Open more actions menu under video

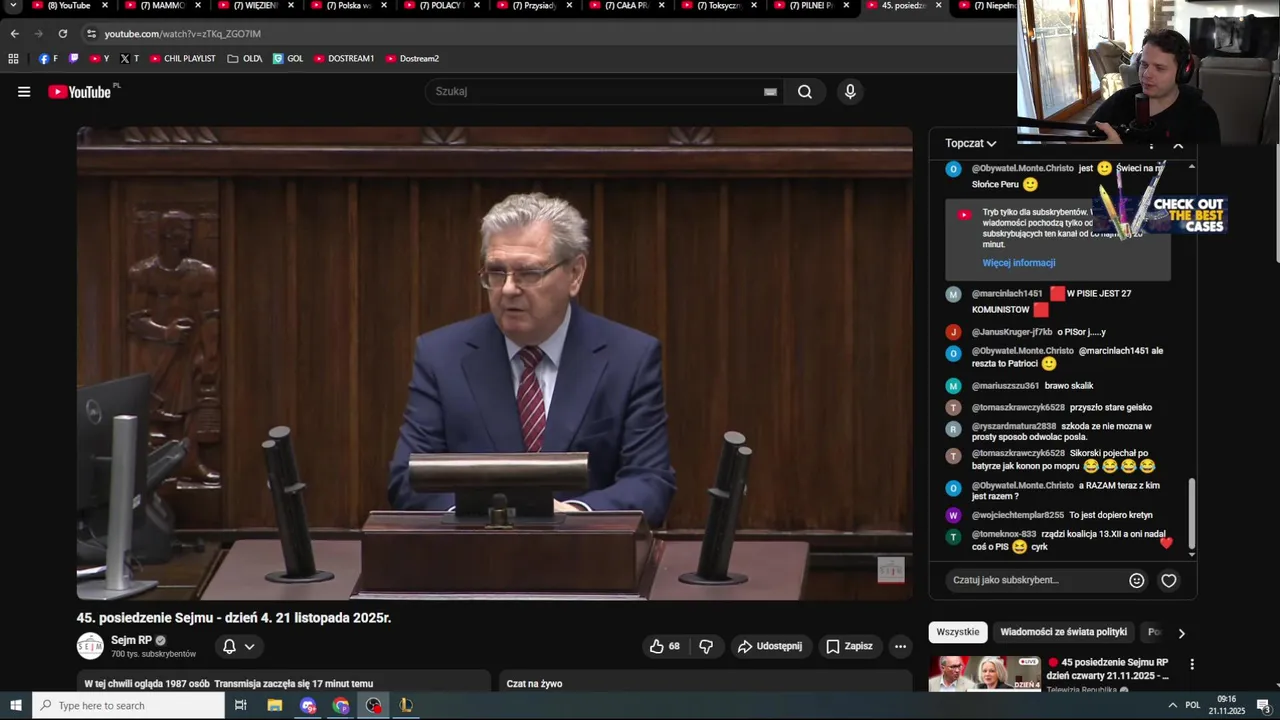(x=900, y=646)
